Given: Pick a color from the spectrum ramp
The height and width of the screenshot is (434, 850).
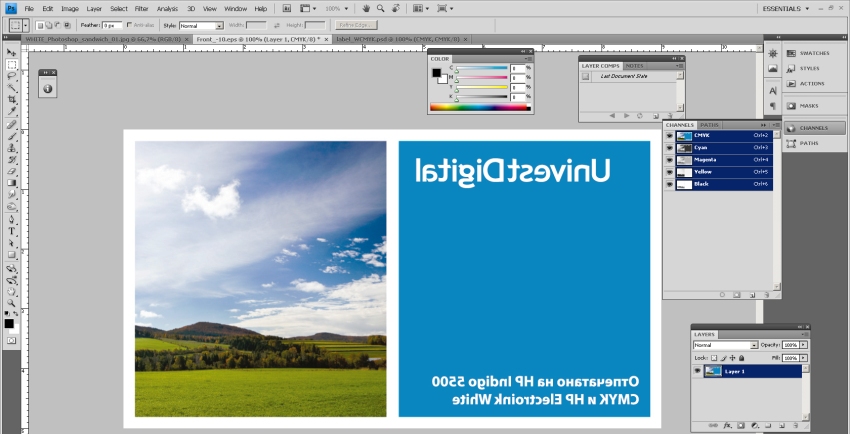Looking at the screenshot, I should tap(480, 107).
